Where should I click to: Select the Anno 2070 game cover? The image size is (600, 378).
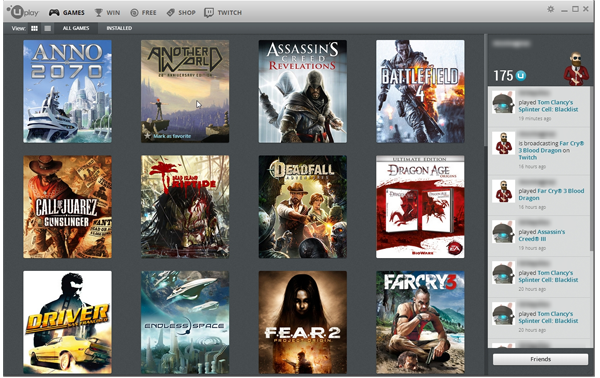[x=67, y=91]
